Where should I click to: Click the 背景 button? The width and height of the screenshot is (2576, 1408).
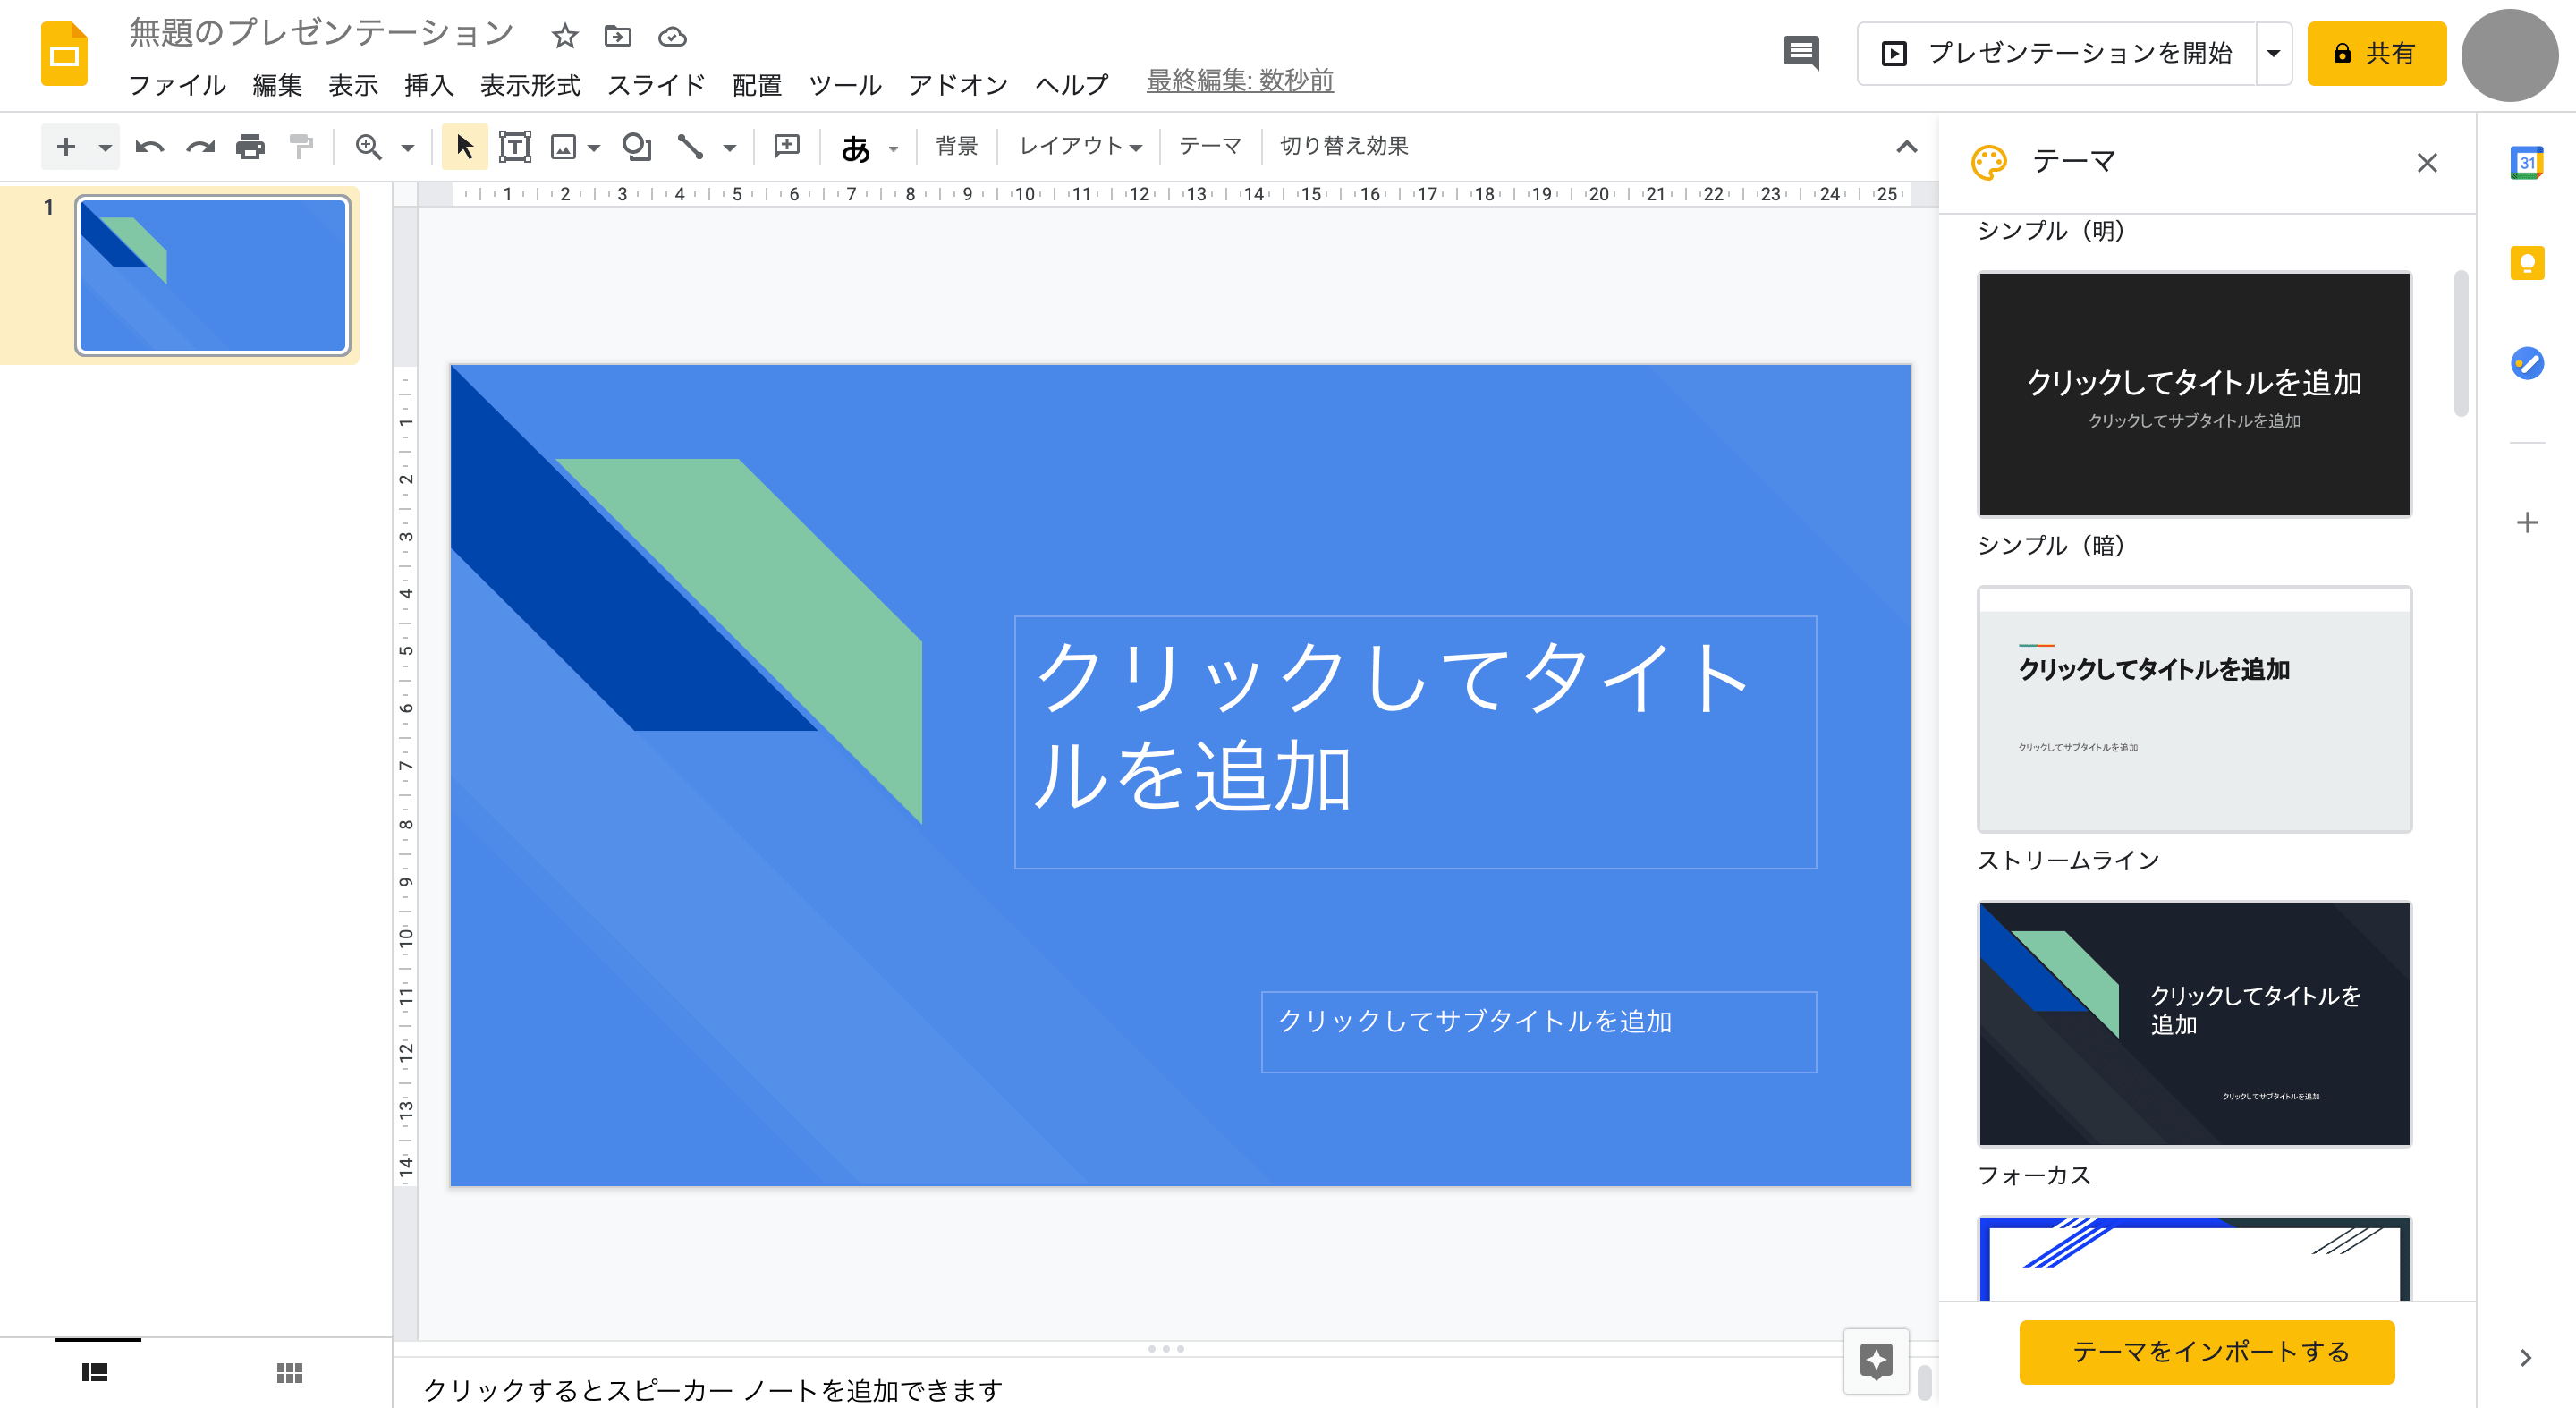[x=956, y=146]
